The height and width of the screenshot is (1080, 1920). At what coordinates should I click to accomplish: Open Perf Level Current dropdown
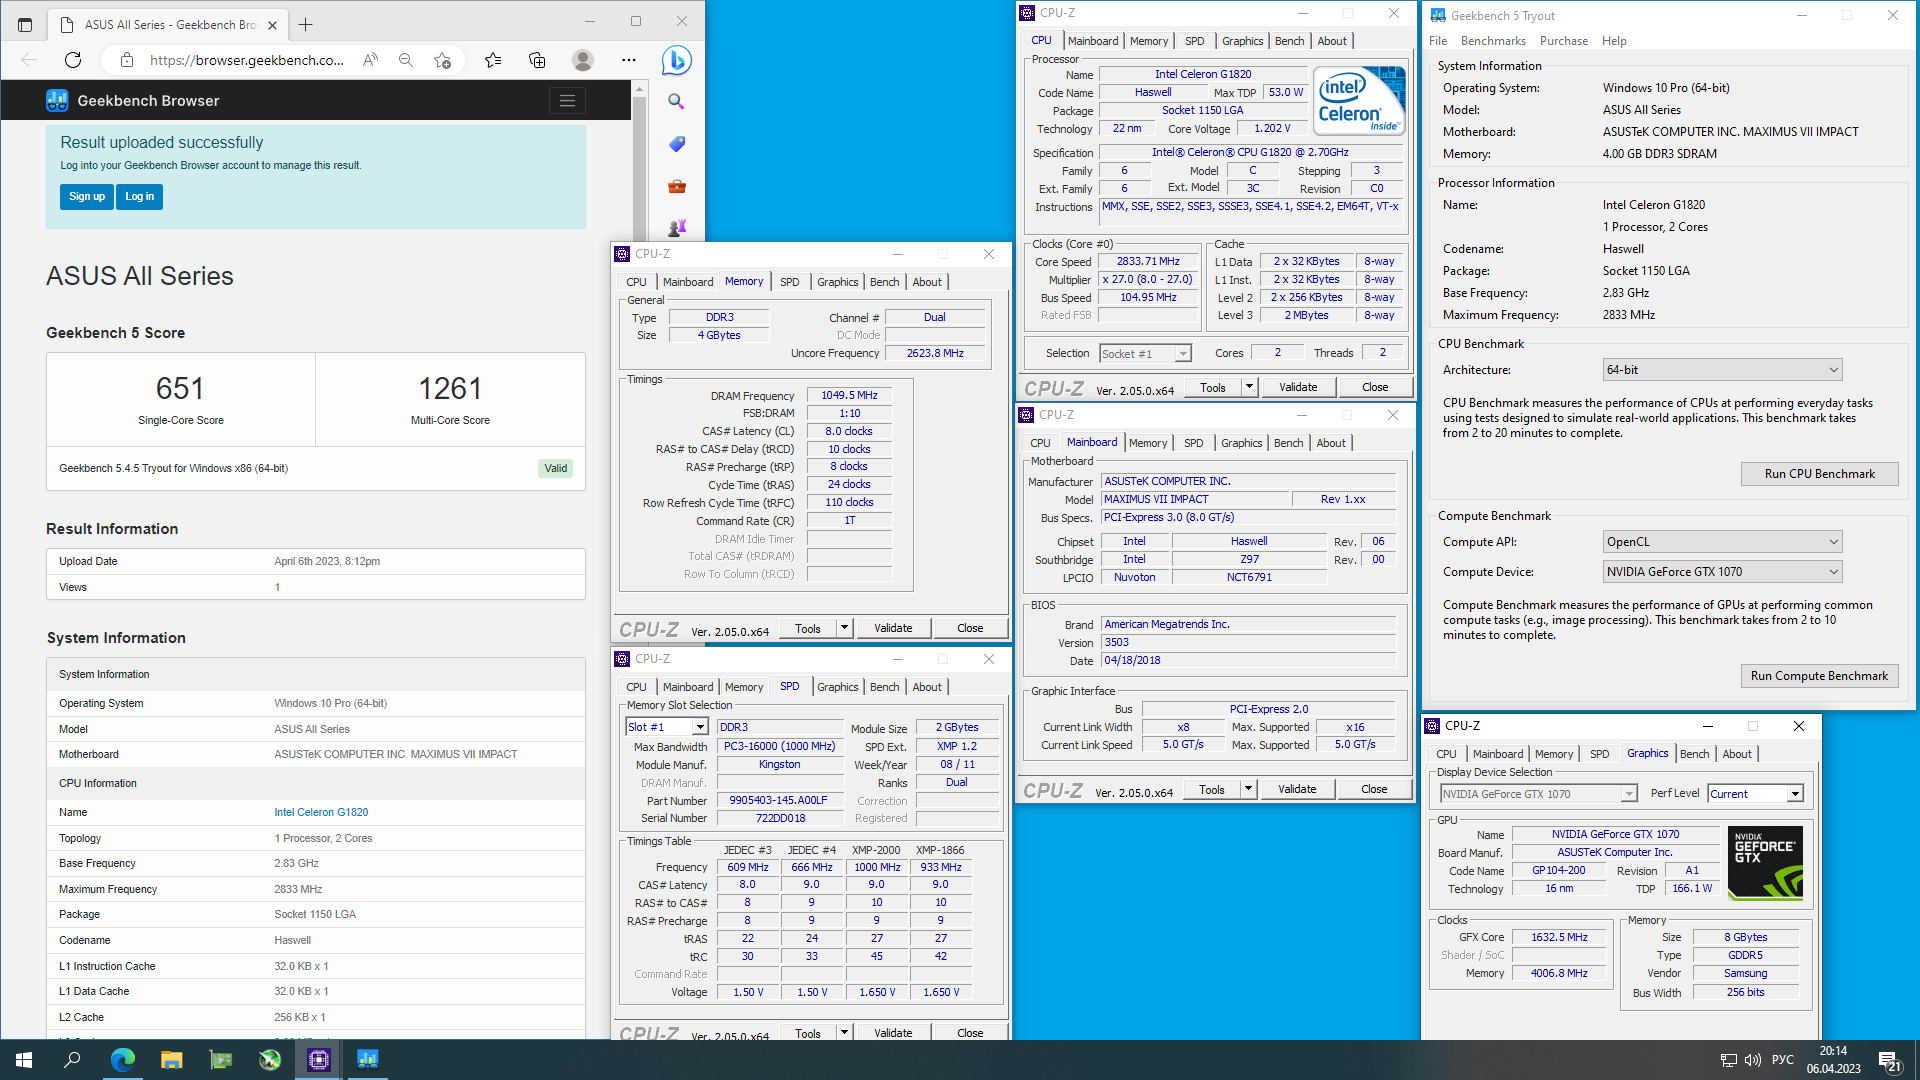pos(1755,794)
